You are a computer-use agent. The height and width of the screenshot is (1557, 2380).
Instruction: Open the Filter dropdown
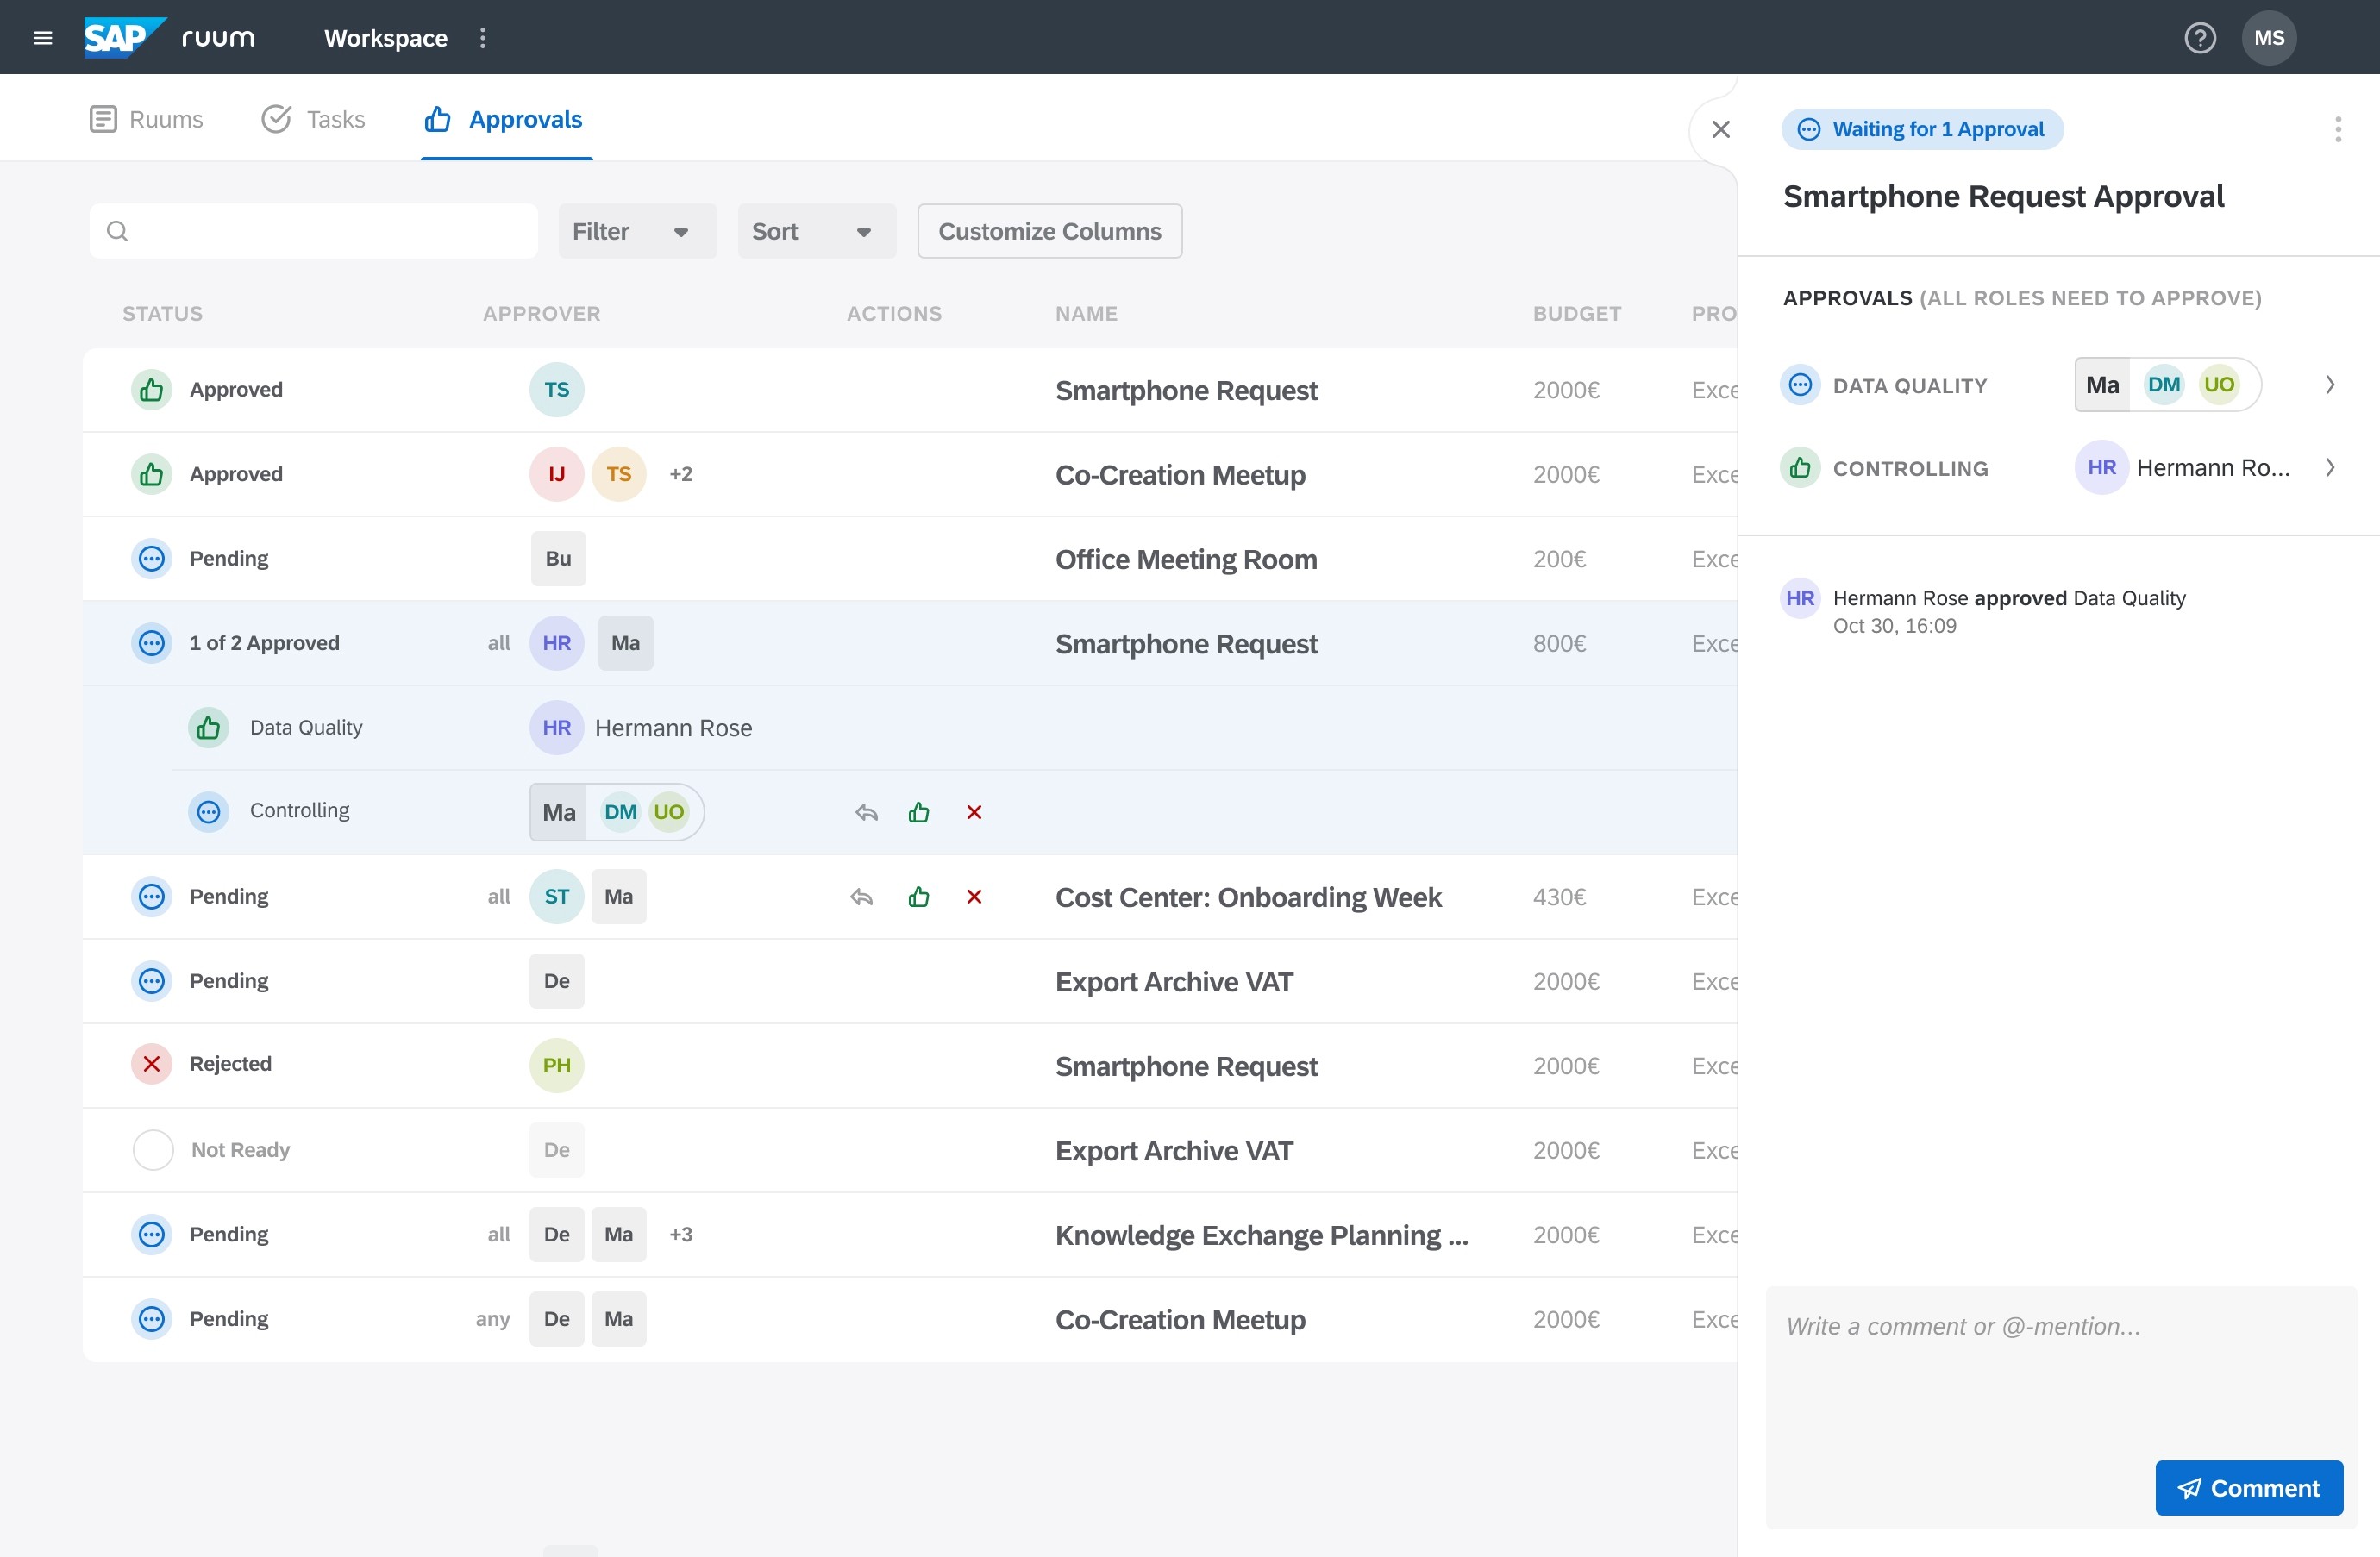coord(637,231)
